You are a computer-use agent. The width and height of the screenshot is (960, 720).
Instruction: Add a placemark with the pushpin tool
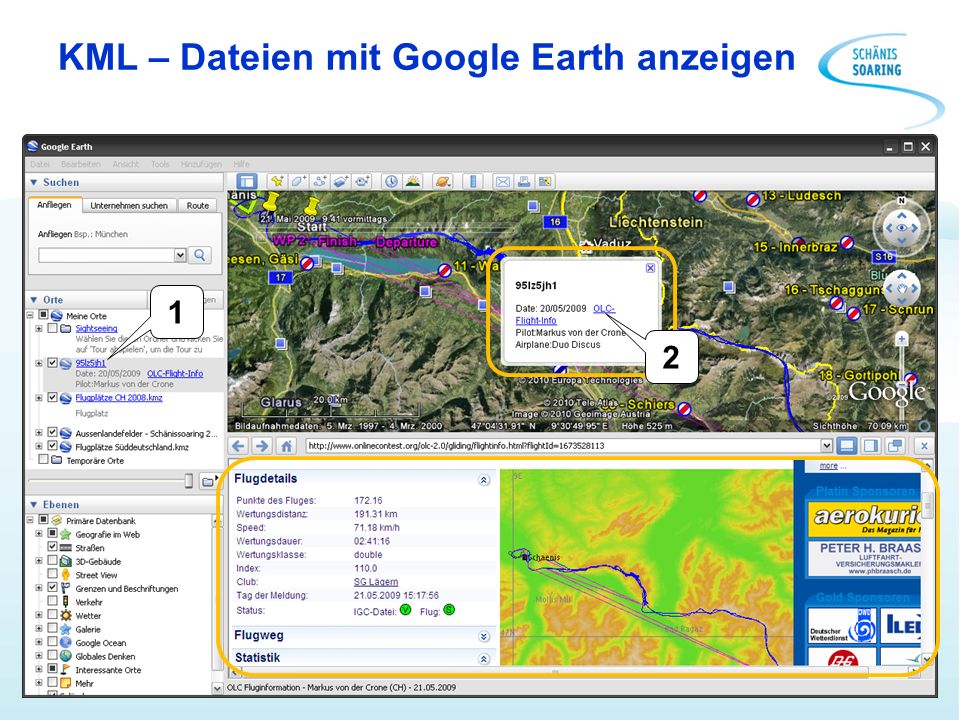[x=277, y=181]
